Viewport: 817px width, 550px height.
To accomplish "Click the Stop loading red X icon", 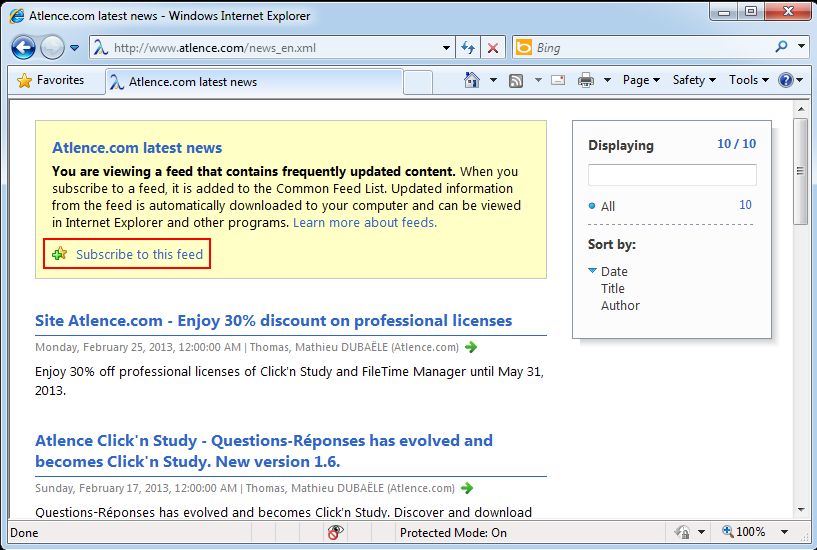I will click(492, 48).
